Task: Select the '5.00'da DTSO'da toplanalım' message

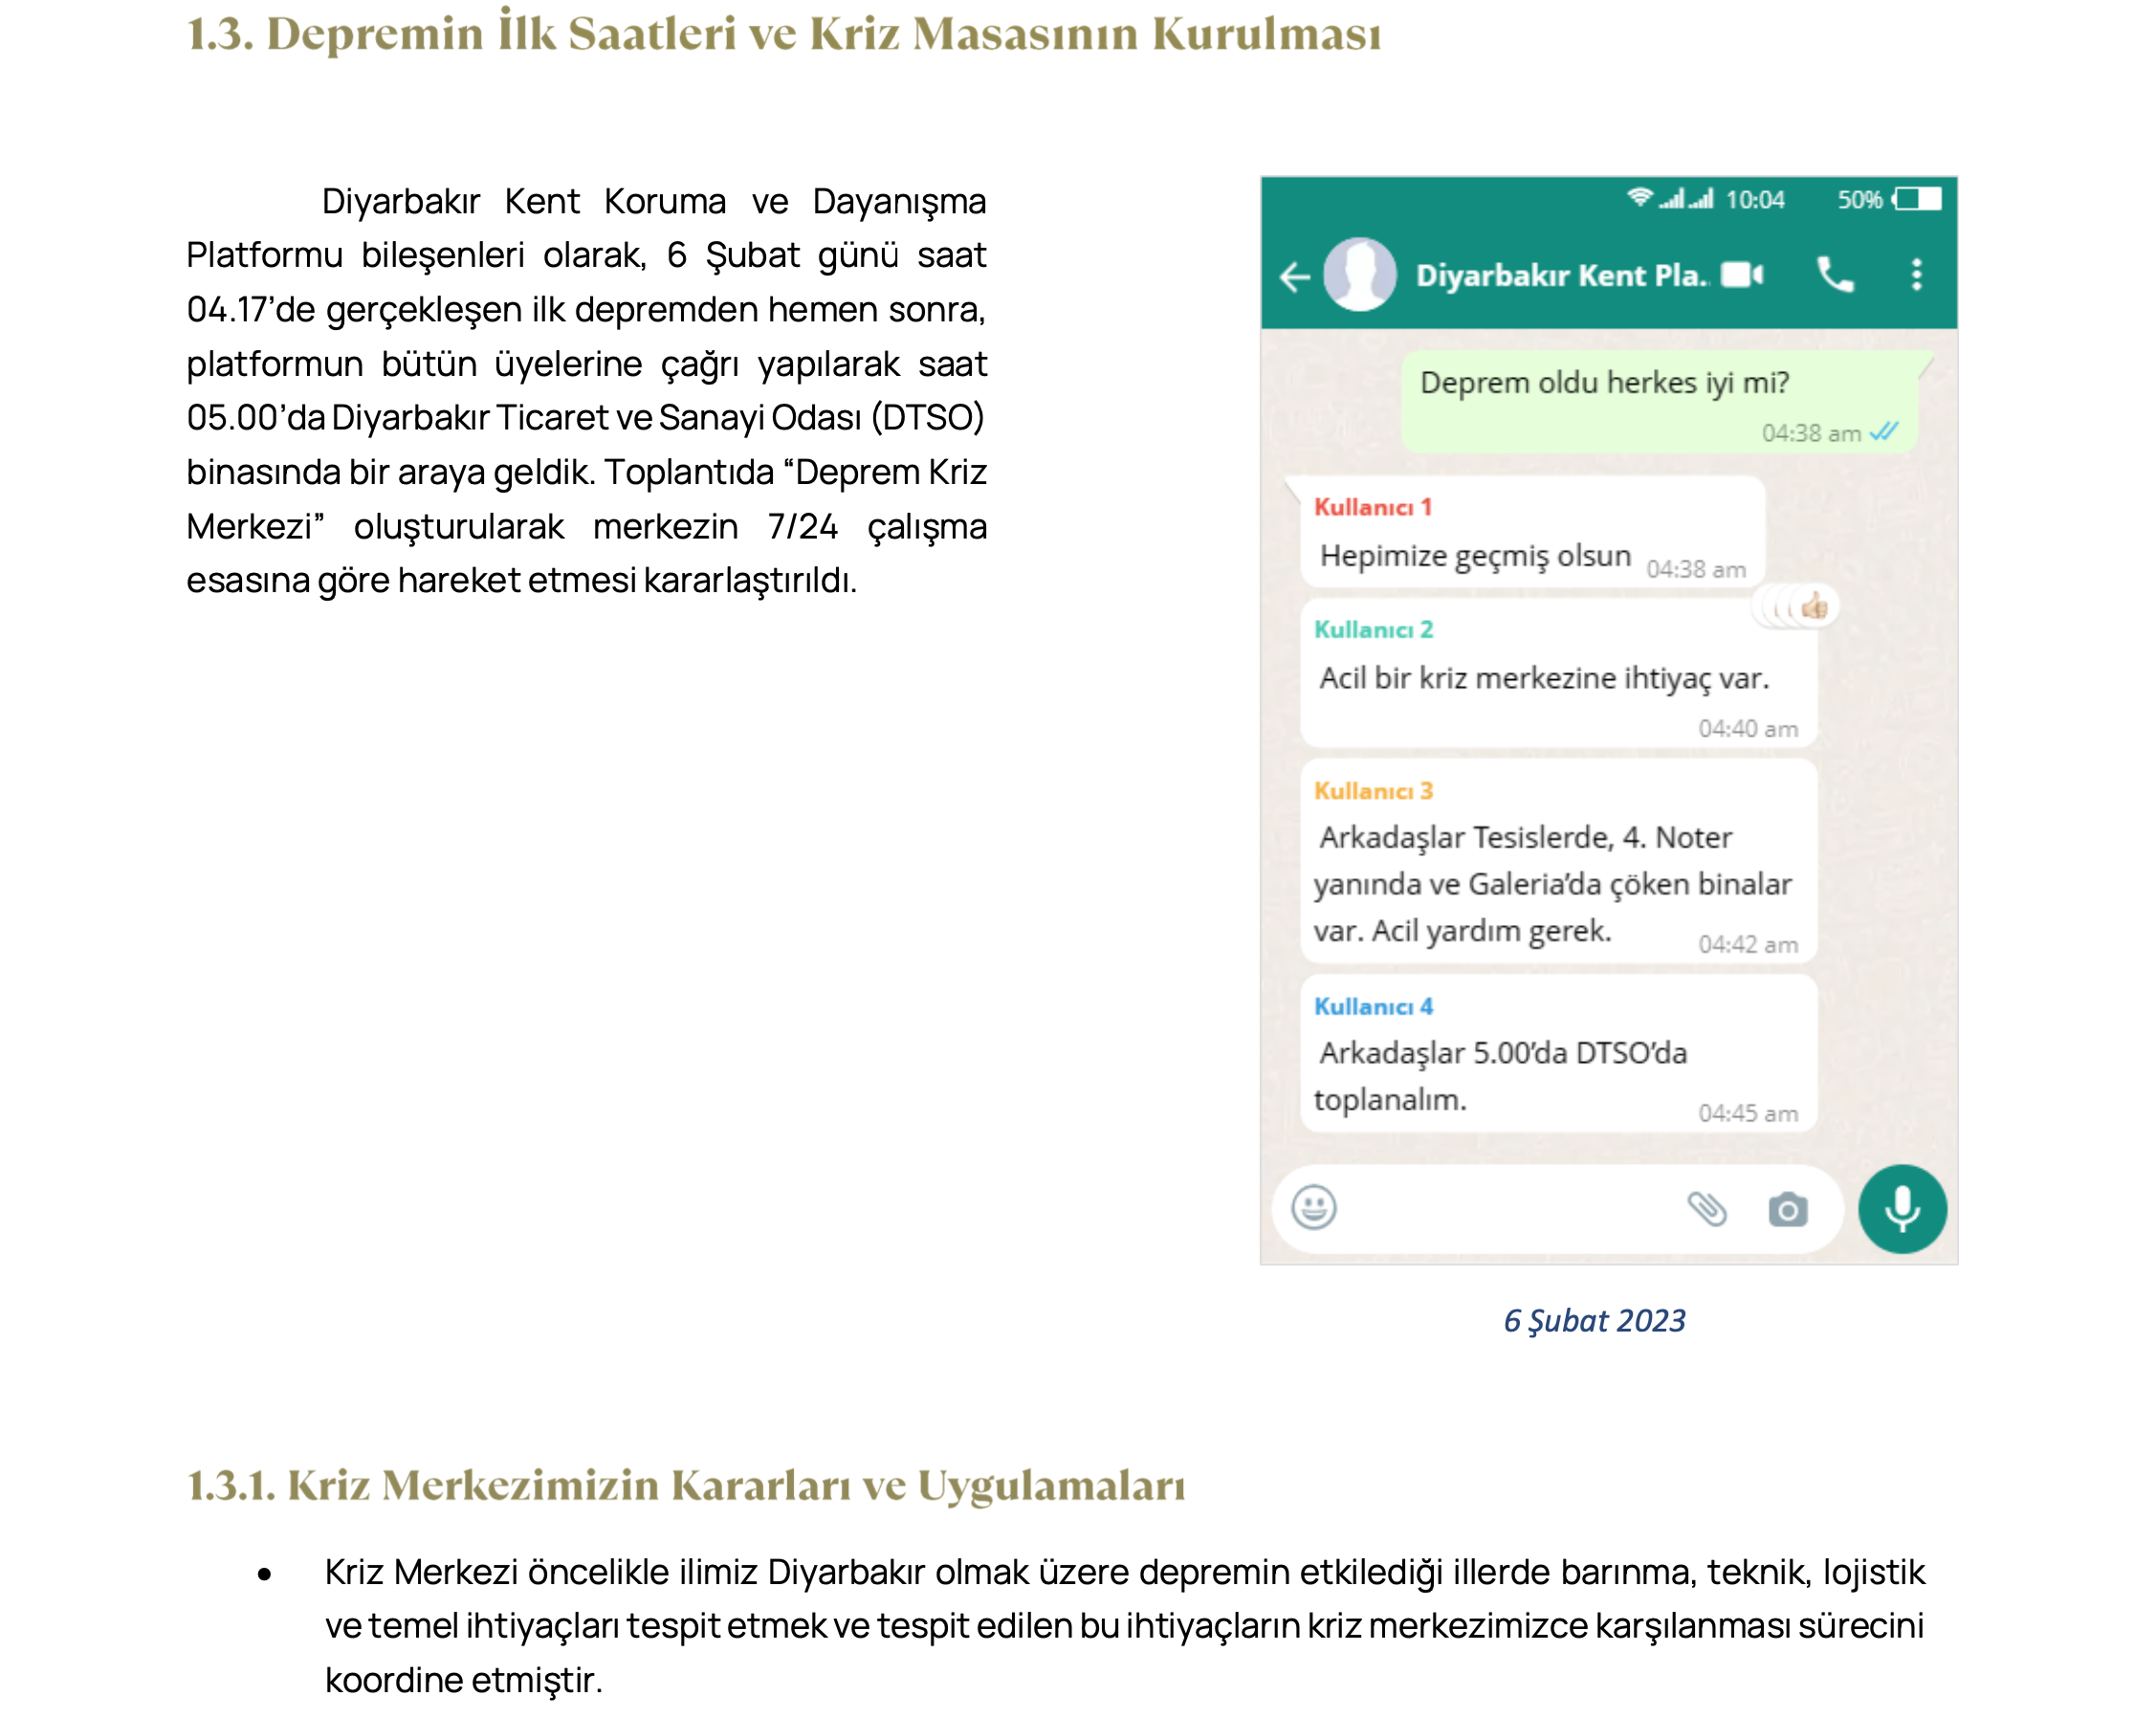Action: pos(1558,1054)
